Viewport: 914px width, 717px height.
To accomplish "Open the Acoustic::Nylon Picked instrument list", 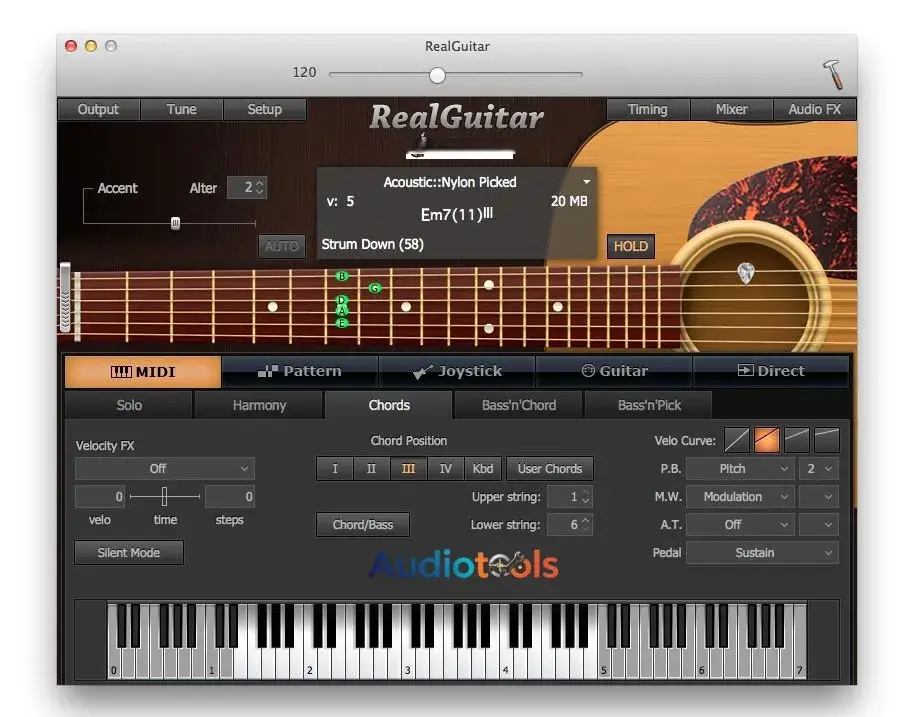I will pyautogui.click(x=452, y=182).
